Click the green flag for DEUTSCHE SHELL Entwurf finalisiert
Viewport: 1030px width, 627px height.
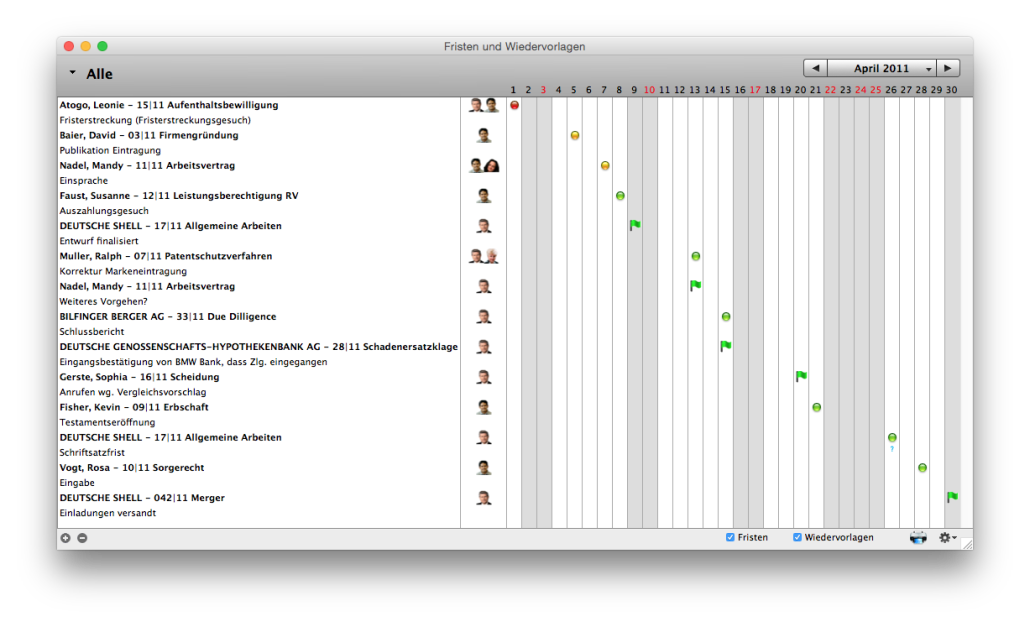pos(634,224)
